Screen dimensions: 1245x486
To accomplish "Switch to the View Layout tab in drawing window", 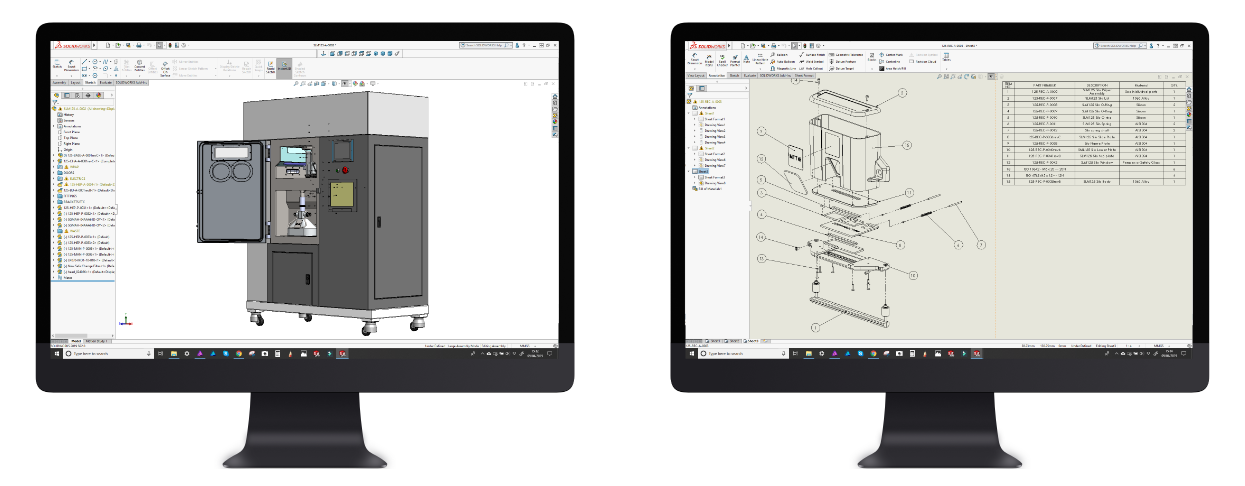I will [x=697, y=75].
